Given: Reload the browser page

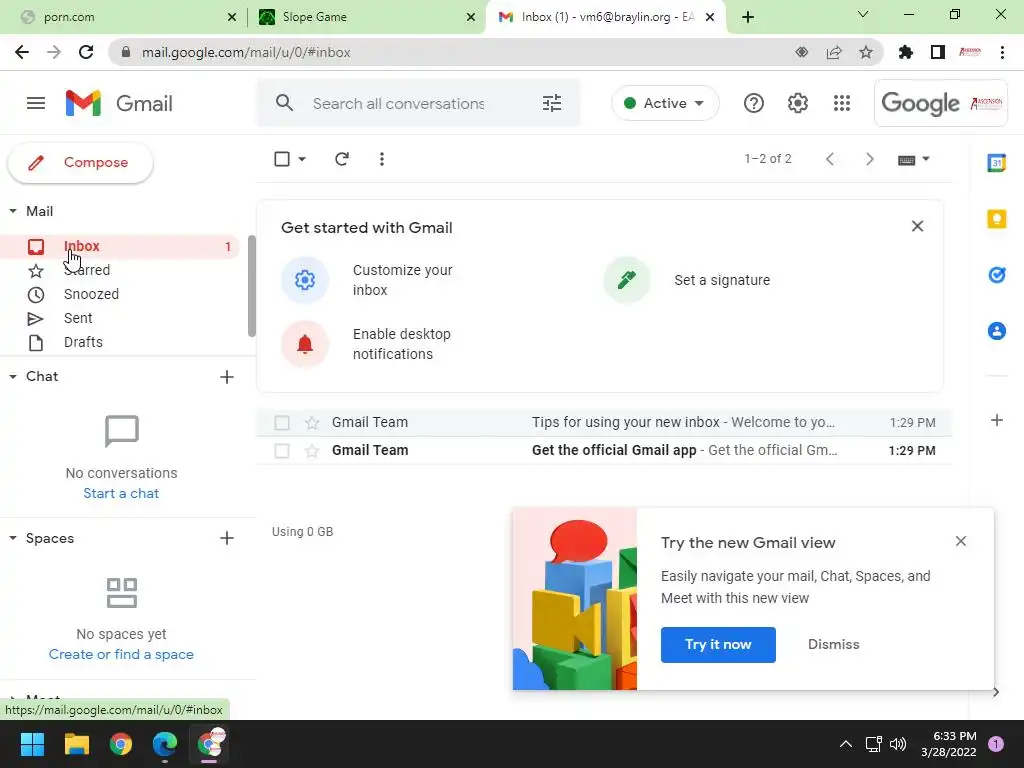Looking at the screenshot, I should [x=86, y=52].
